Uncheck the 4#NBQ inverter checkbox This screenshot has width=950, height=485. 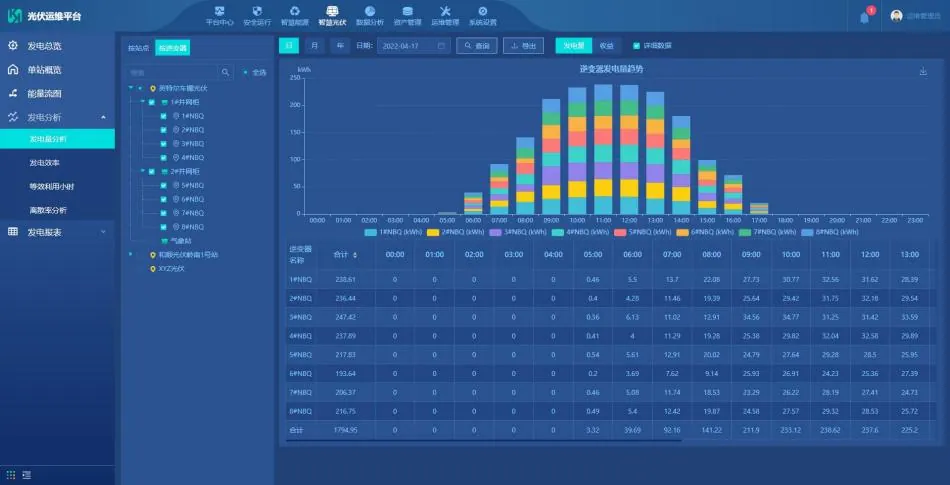click(164, 158)
